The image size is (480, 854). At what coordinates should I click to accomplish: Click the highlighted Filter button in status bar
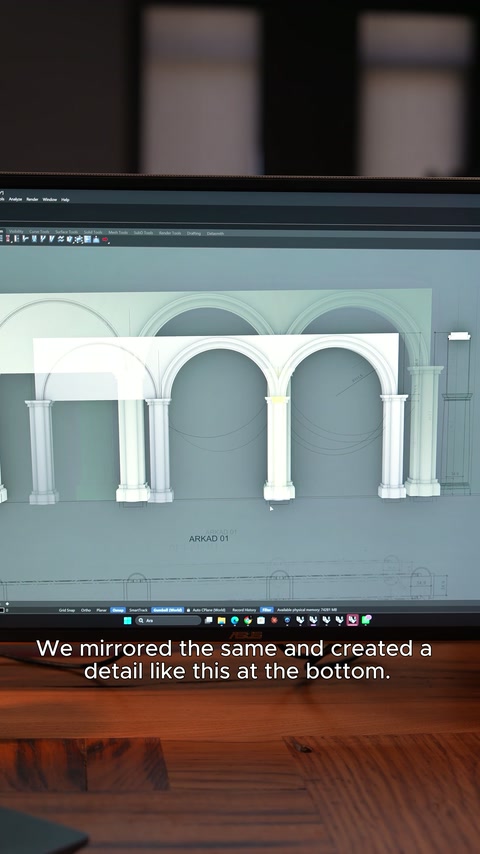click(x=266, y=610)
